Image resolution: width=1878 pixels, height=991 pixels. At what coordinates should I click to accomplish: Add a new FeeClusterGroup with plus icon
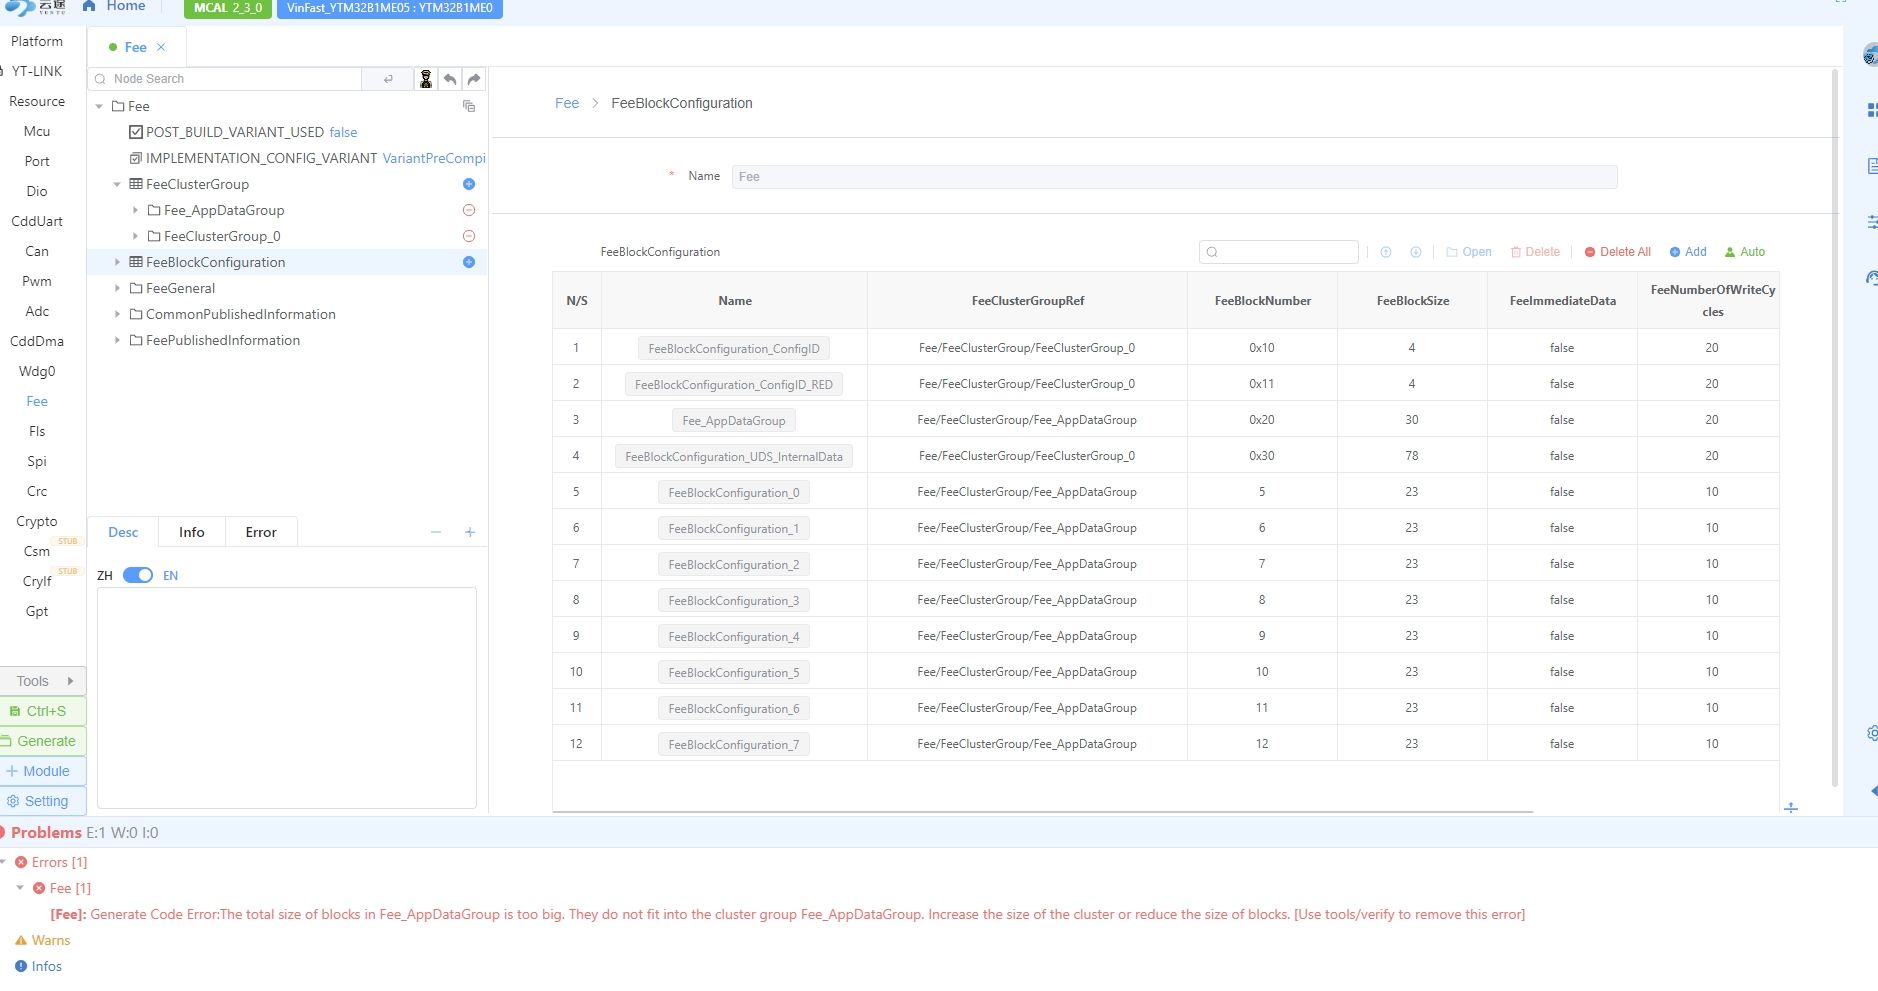coord(469,184)
